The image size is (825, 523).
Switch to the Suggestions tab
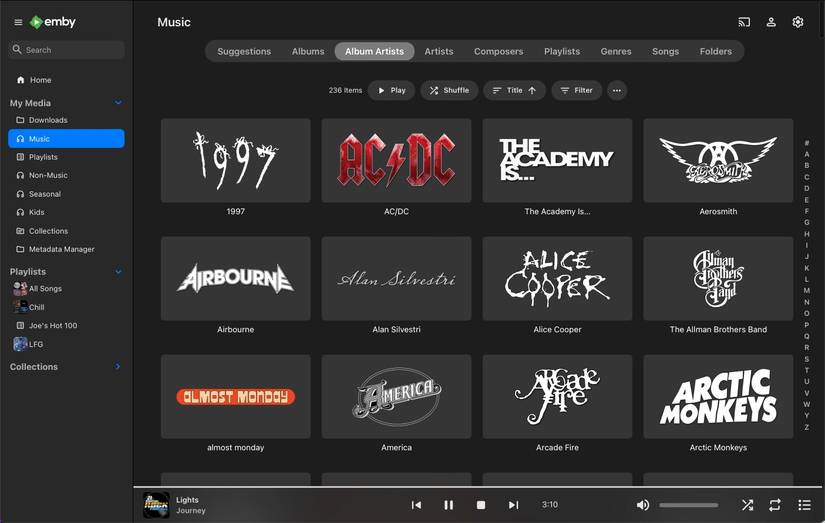pos(244,52)
